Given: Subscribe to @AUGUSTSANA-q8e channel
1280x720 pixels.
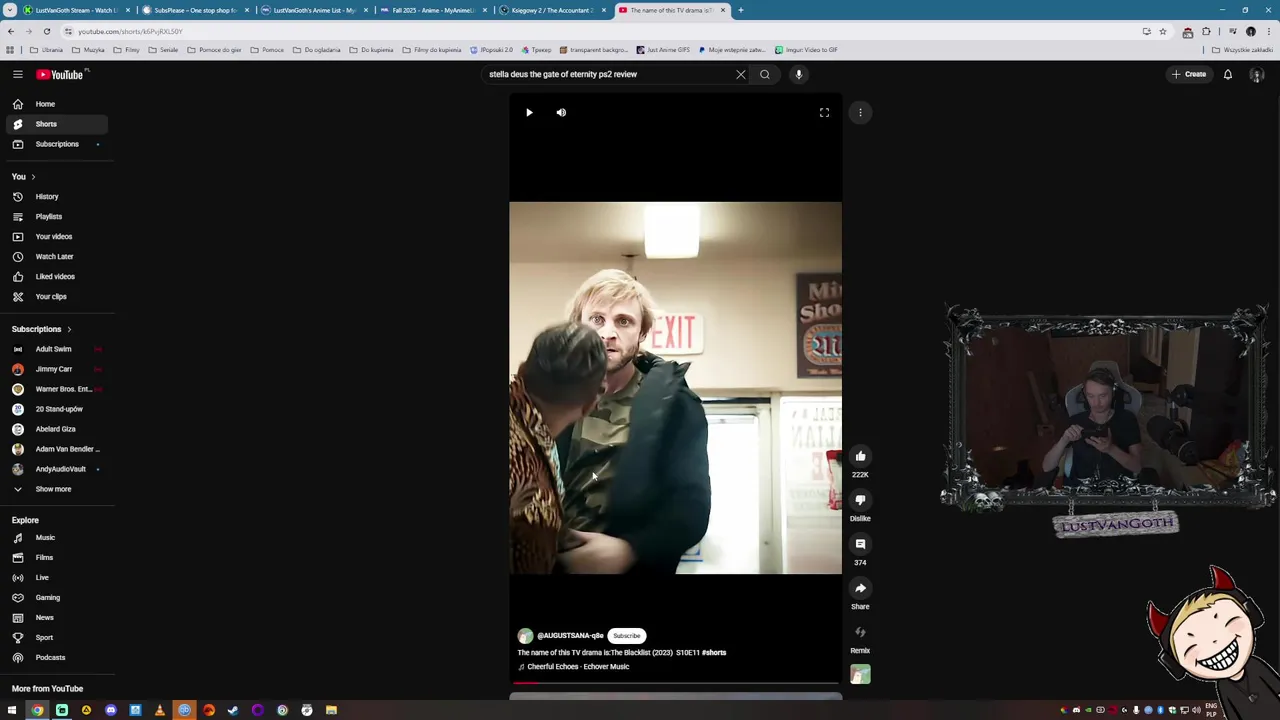Looking at the screenshot, I should click(x=627, y=636).
